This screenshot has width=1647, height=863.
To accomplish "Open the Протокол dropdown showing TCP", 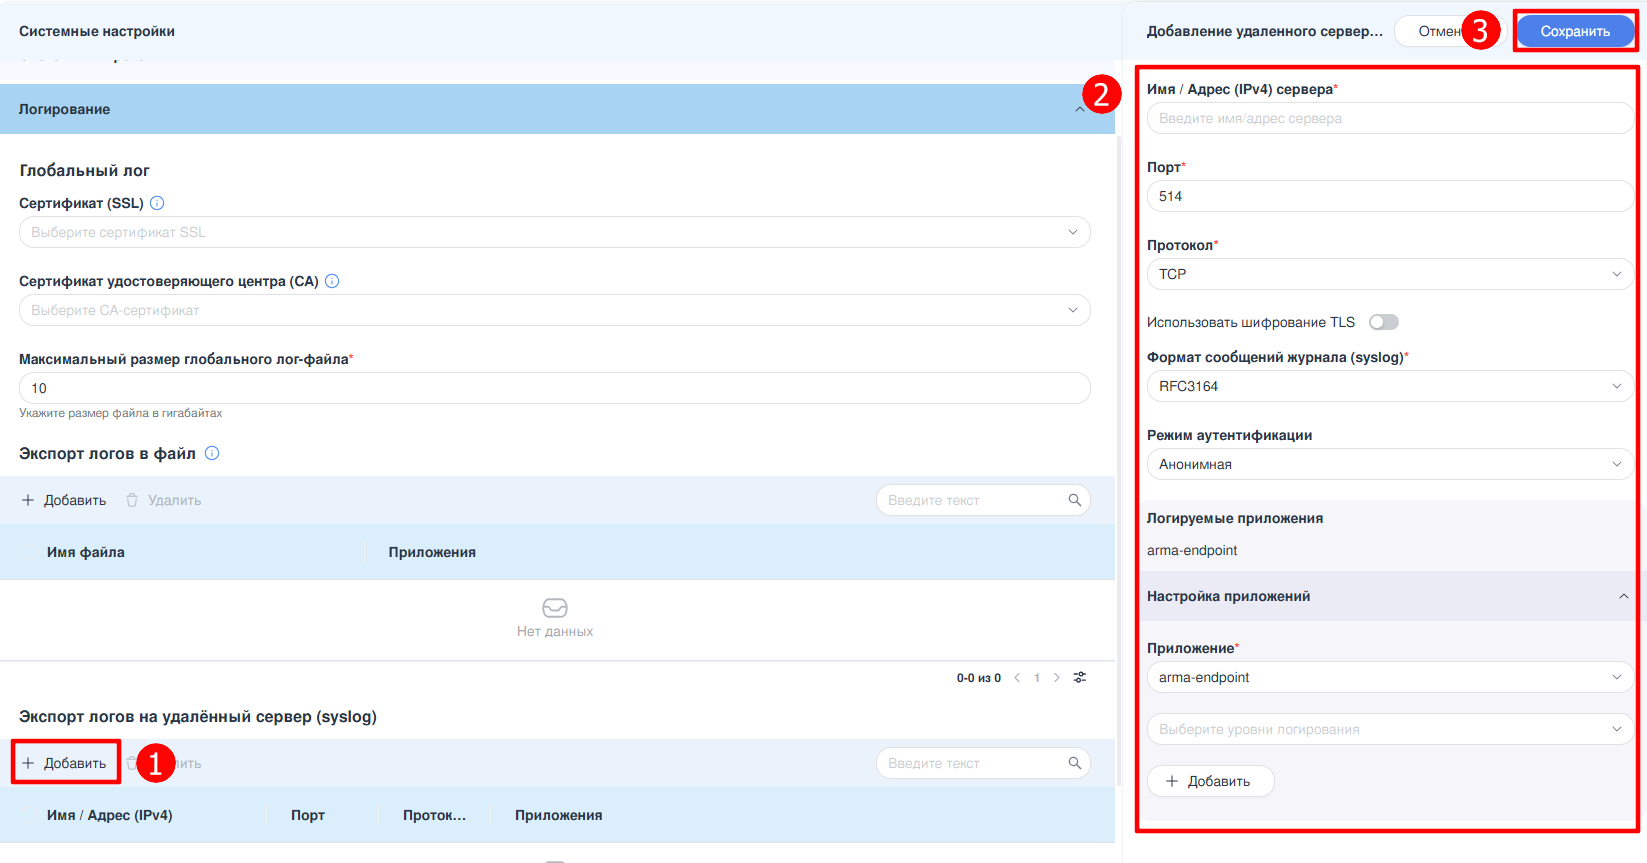I will click(1390, 274).
